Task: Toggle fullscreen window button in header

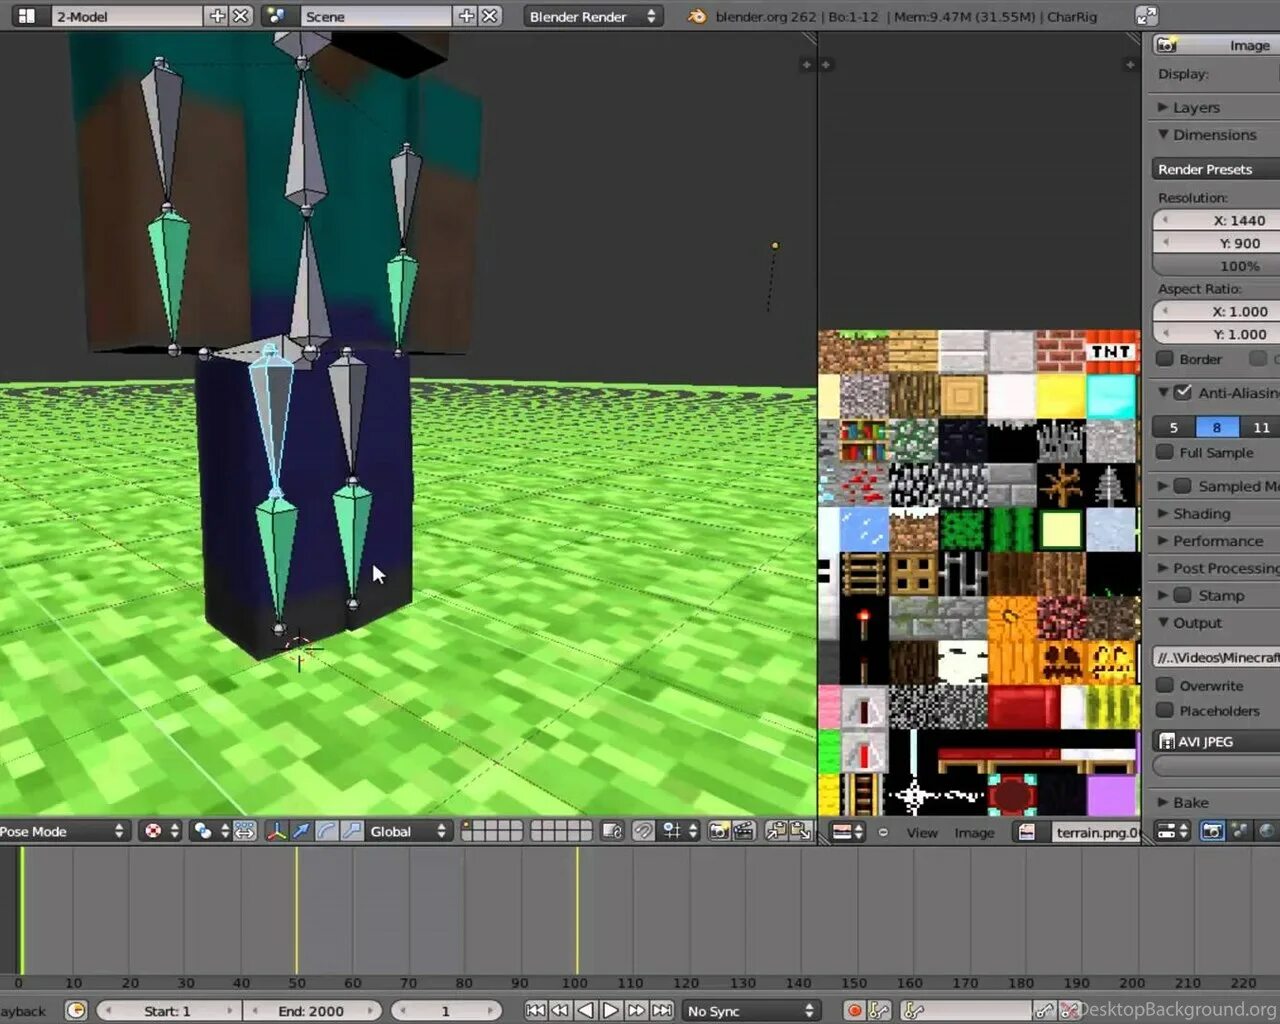Action: click(x=1147, y=16)
